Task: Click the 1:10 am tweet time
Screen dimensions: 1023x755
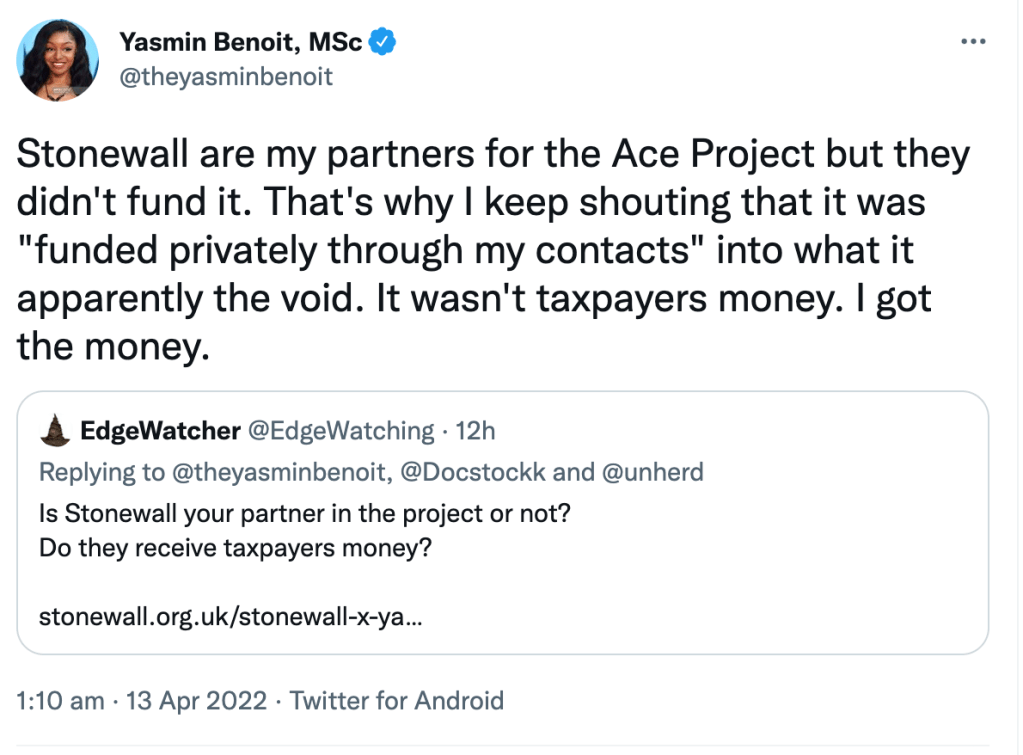Action: click(x=61, y=701)
